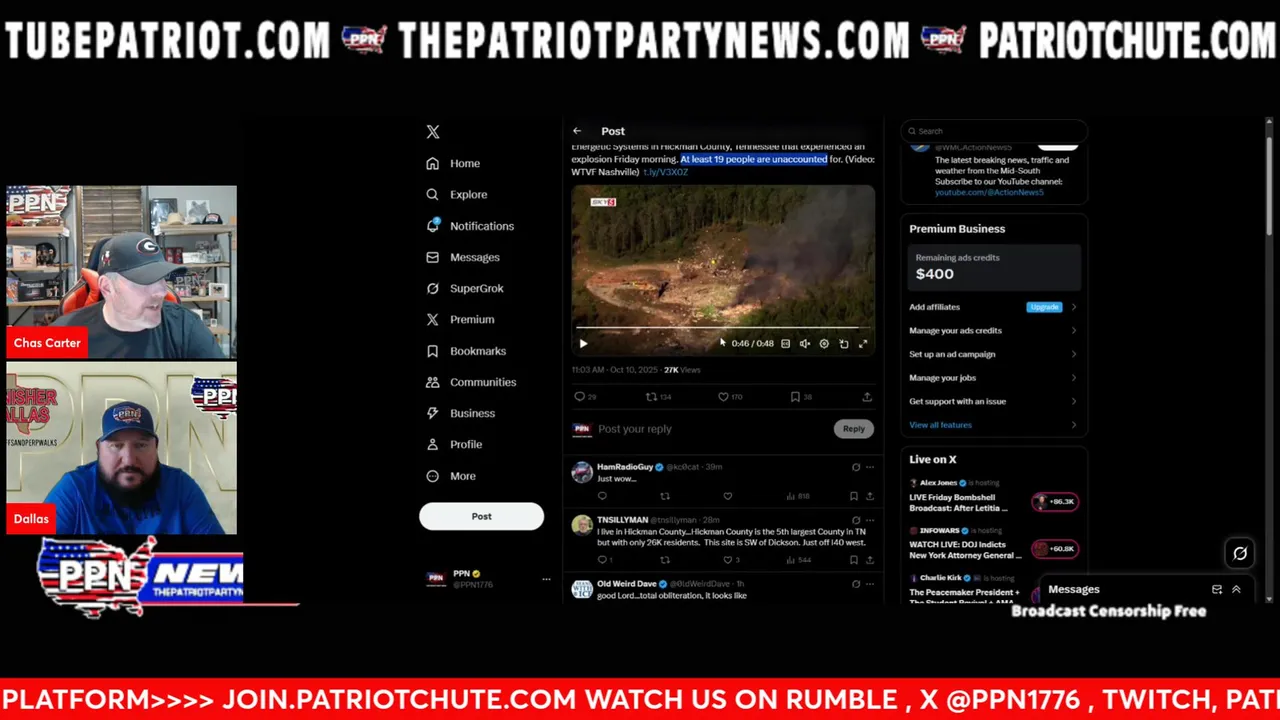This screenshot has height=720, width=1280.
Task: Open the floating Grok button
Action: point(1240,553)
